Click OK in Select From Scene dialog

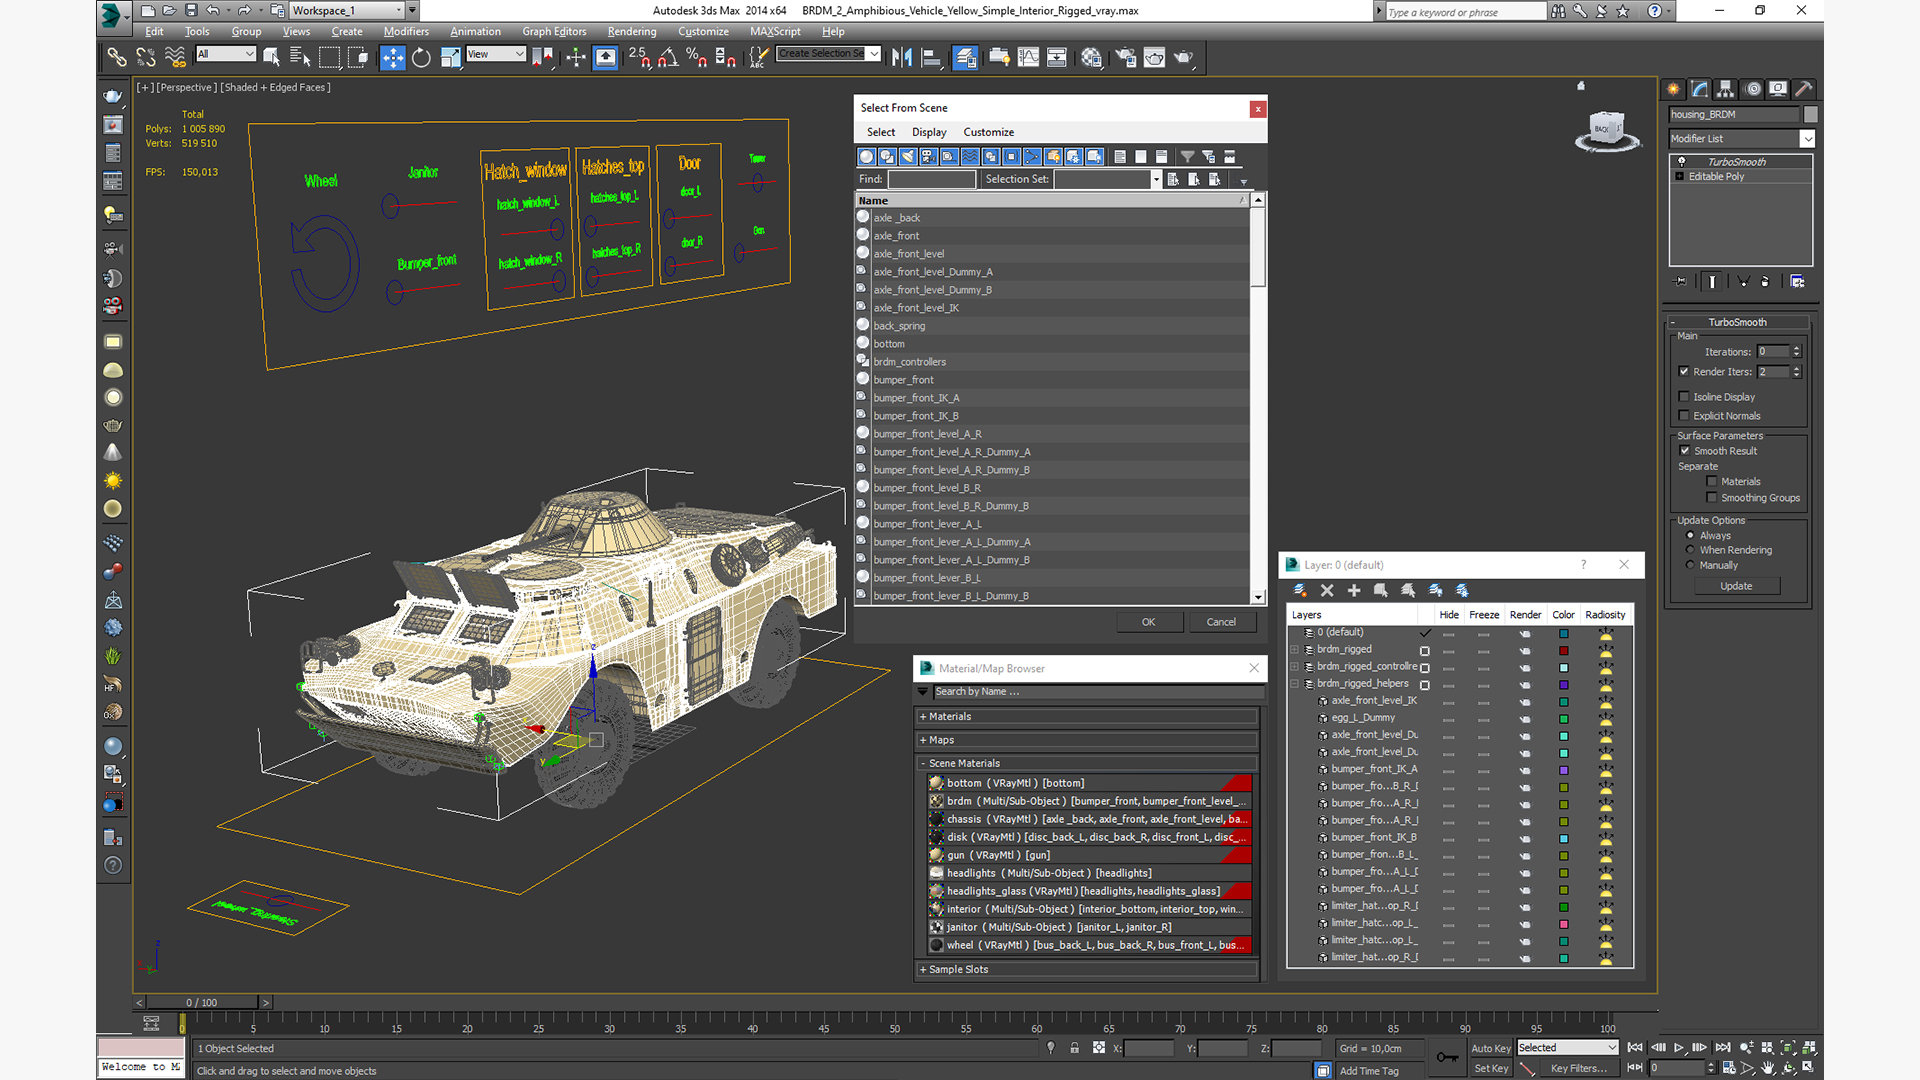tap(1149, 622)
